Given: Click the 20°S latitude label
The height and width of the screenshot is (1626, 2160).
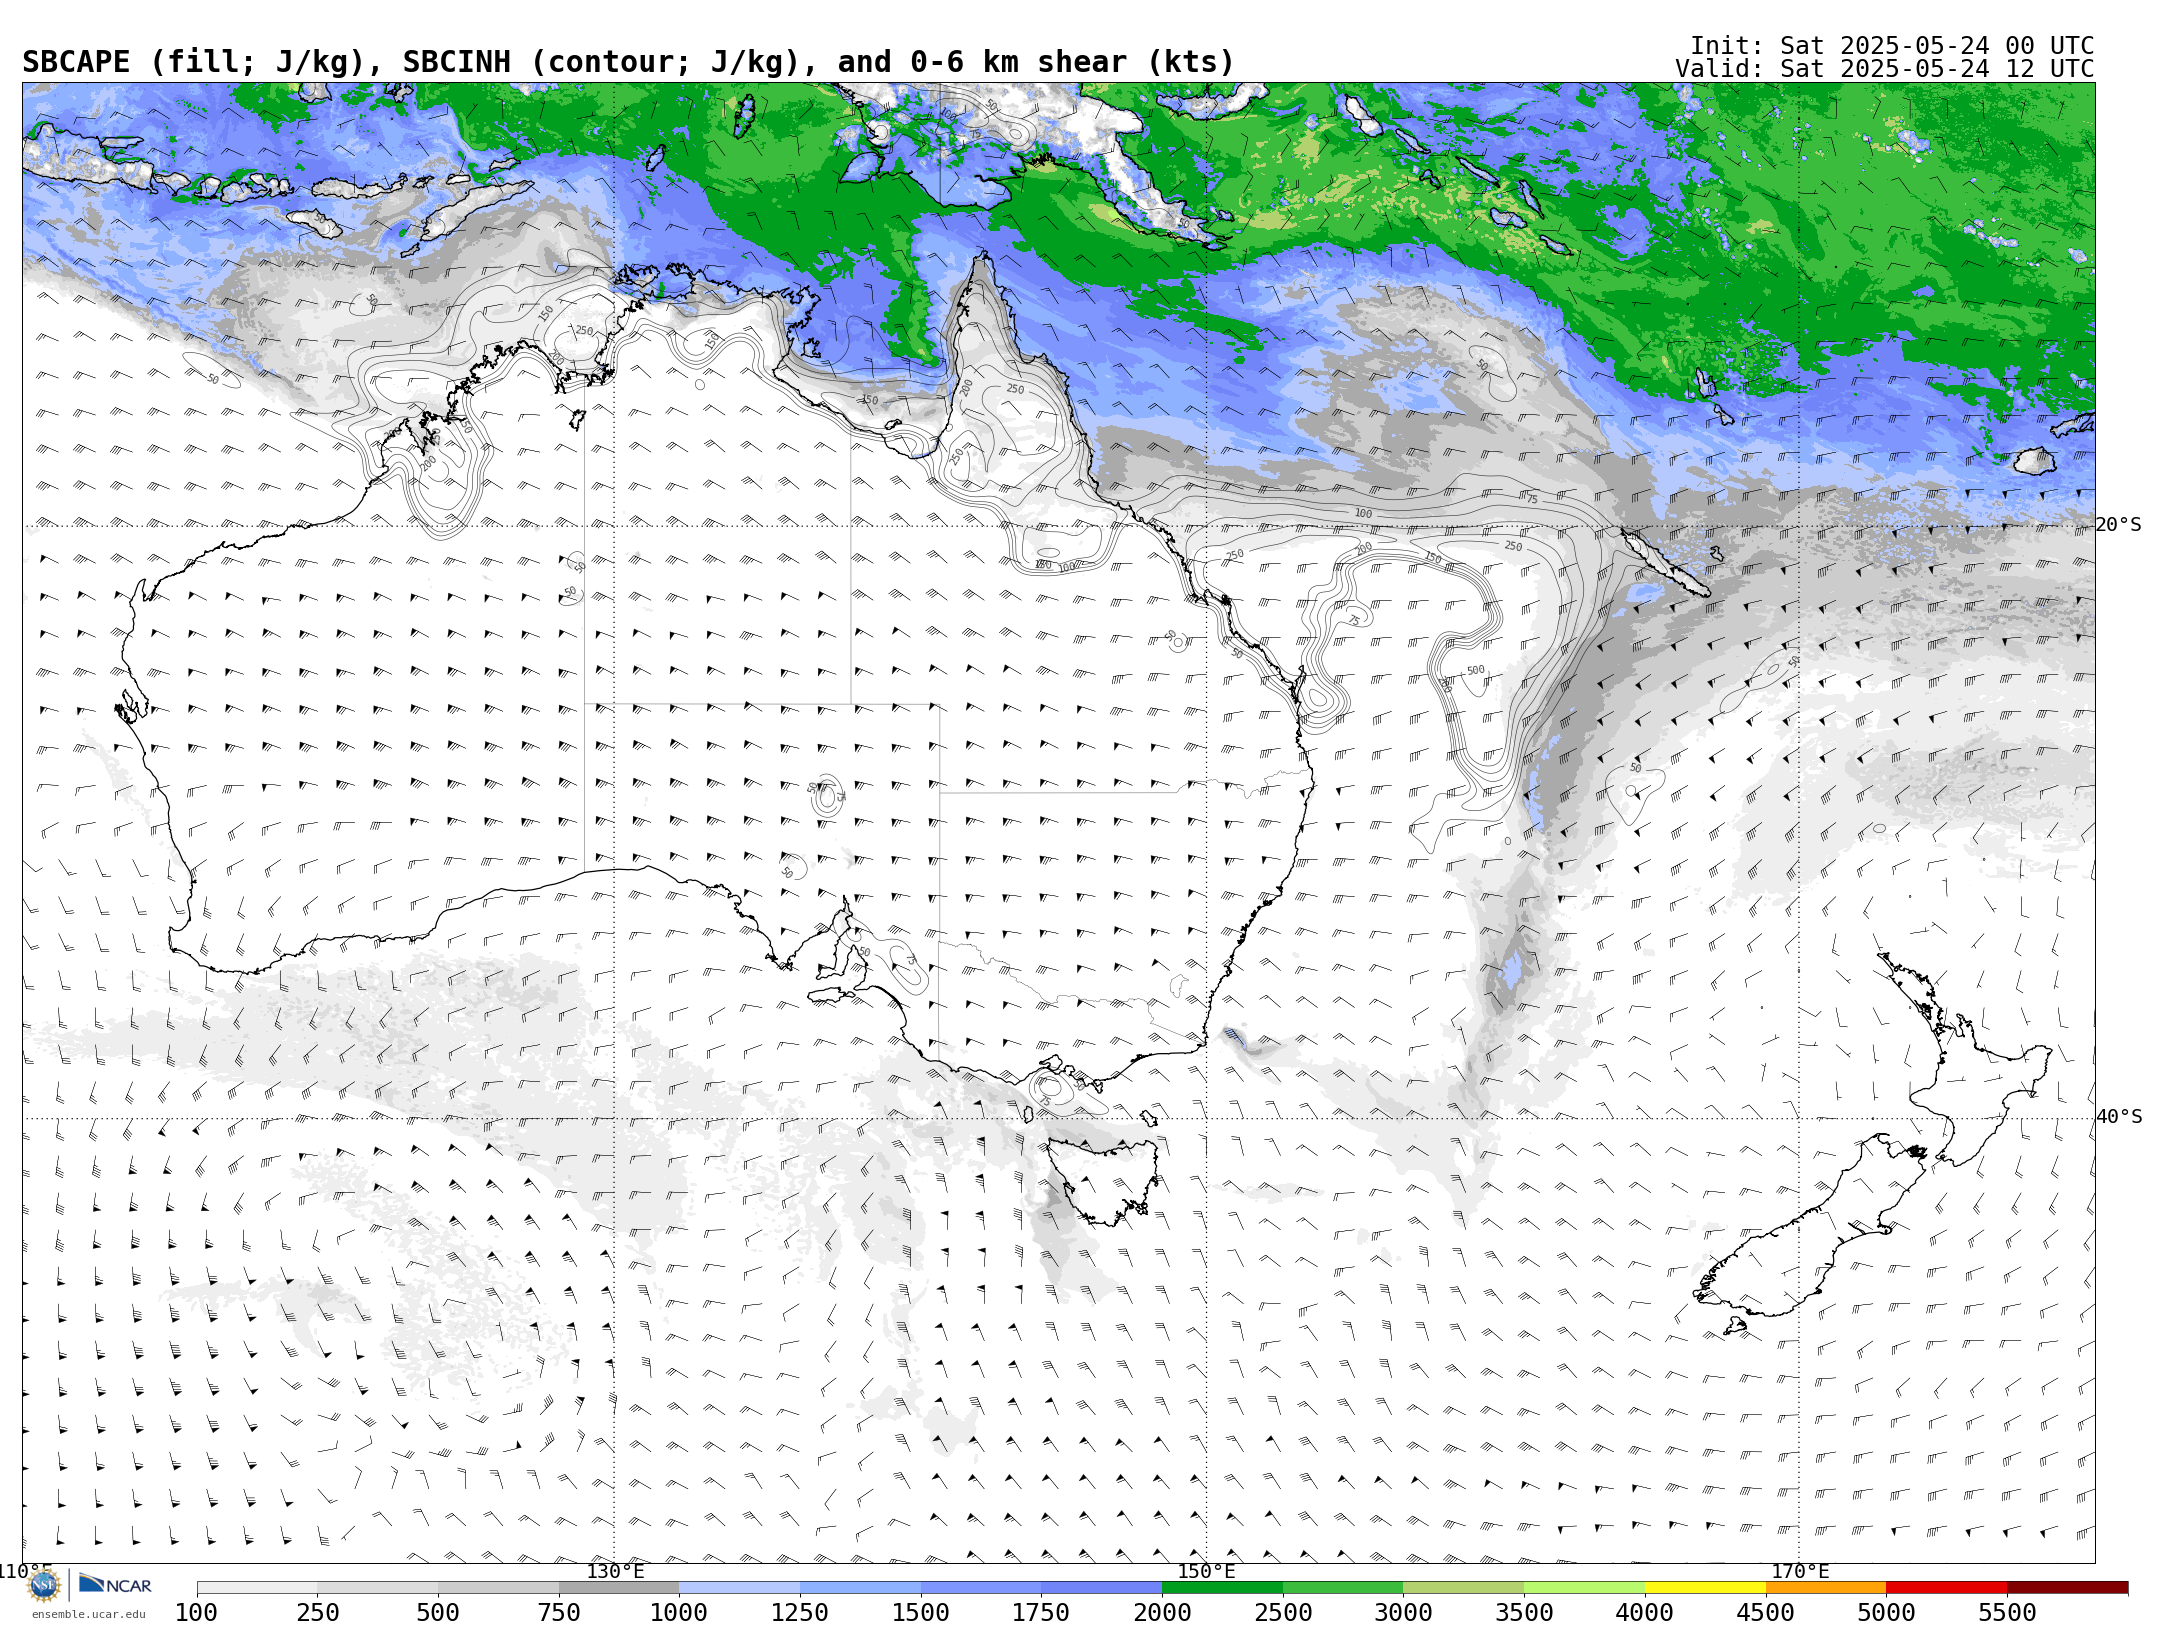Looking at the screenshot, I should pos(2118,525).
